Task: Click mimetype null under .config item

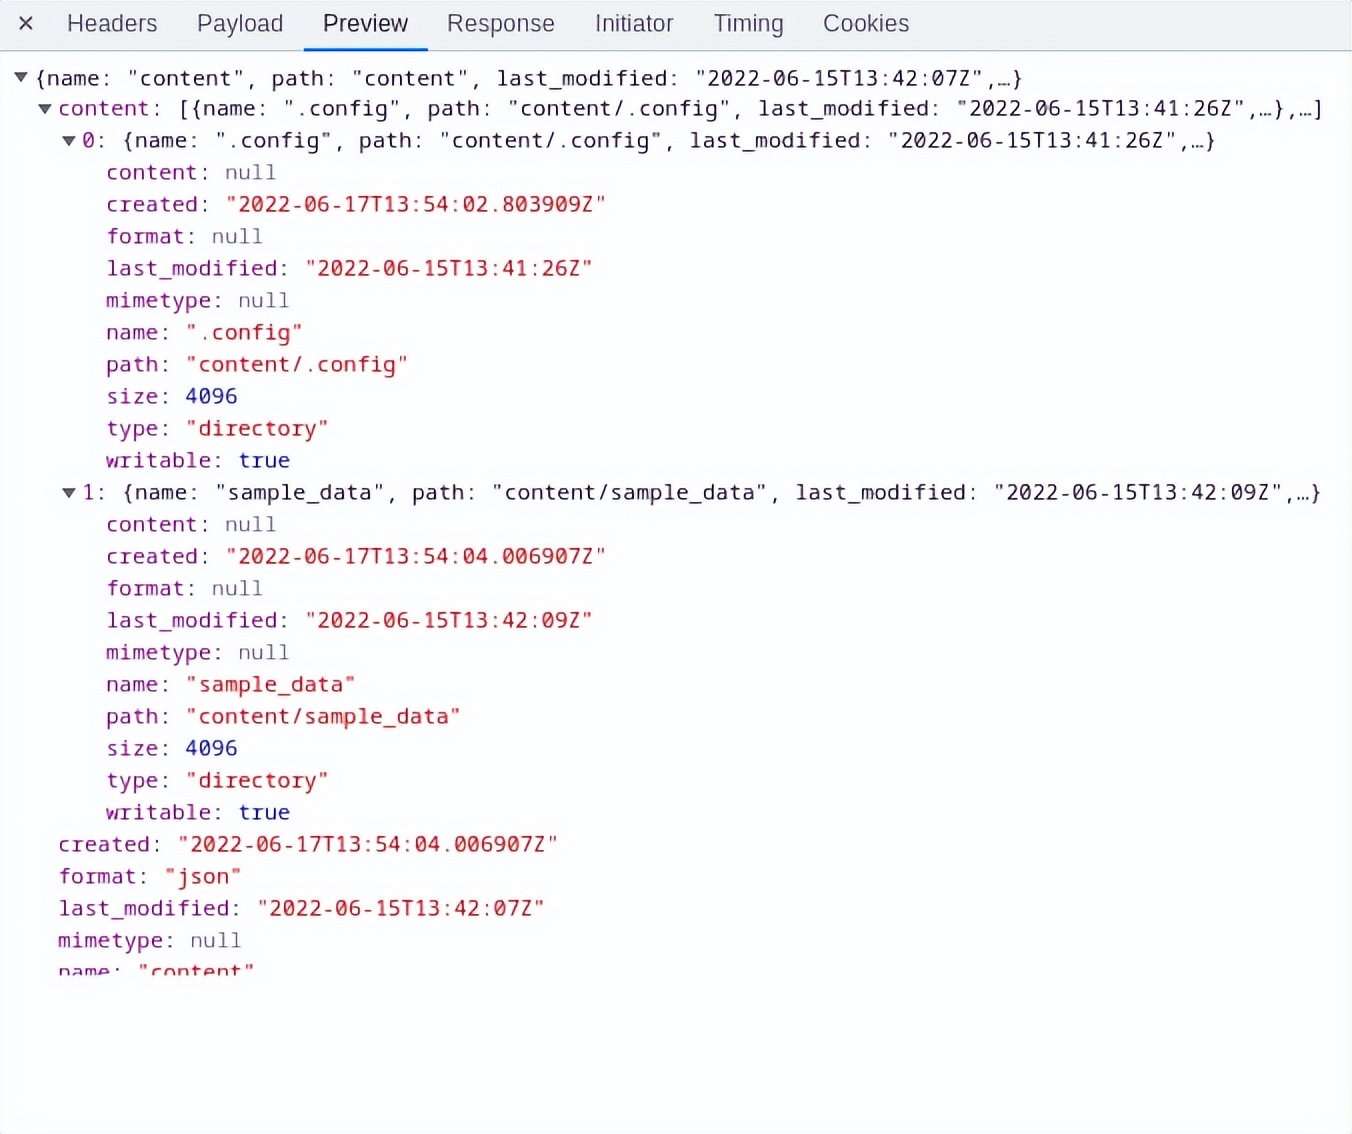Action: tap(197, 300)
